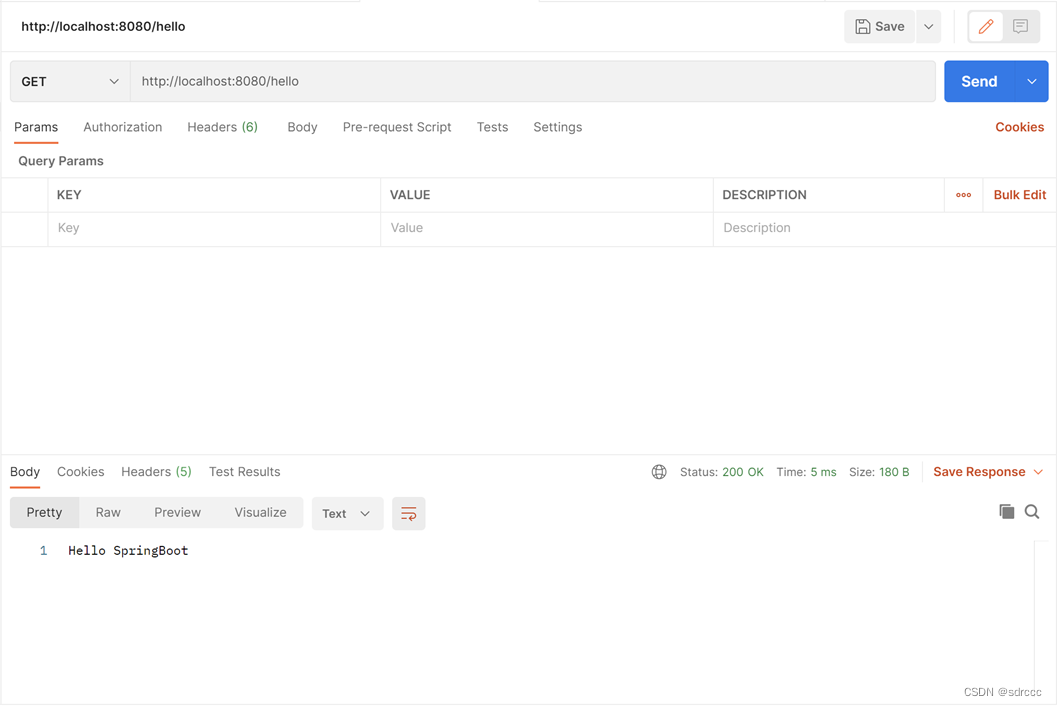Click Save Response
Screen dimensions: 1057x706
pyautogui.click(x=979, y=472)
